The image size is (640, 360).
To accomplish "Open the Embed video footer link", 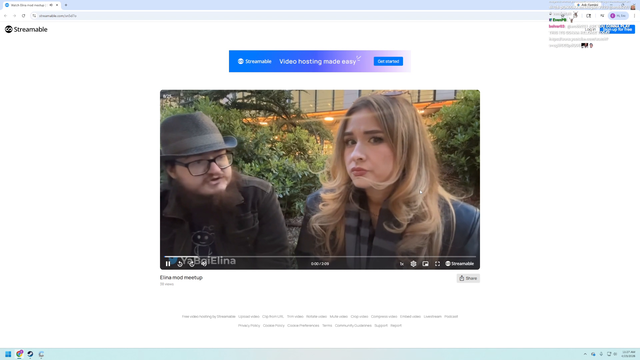I will (410, 317).
